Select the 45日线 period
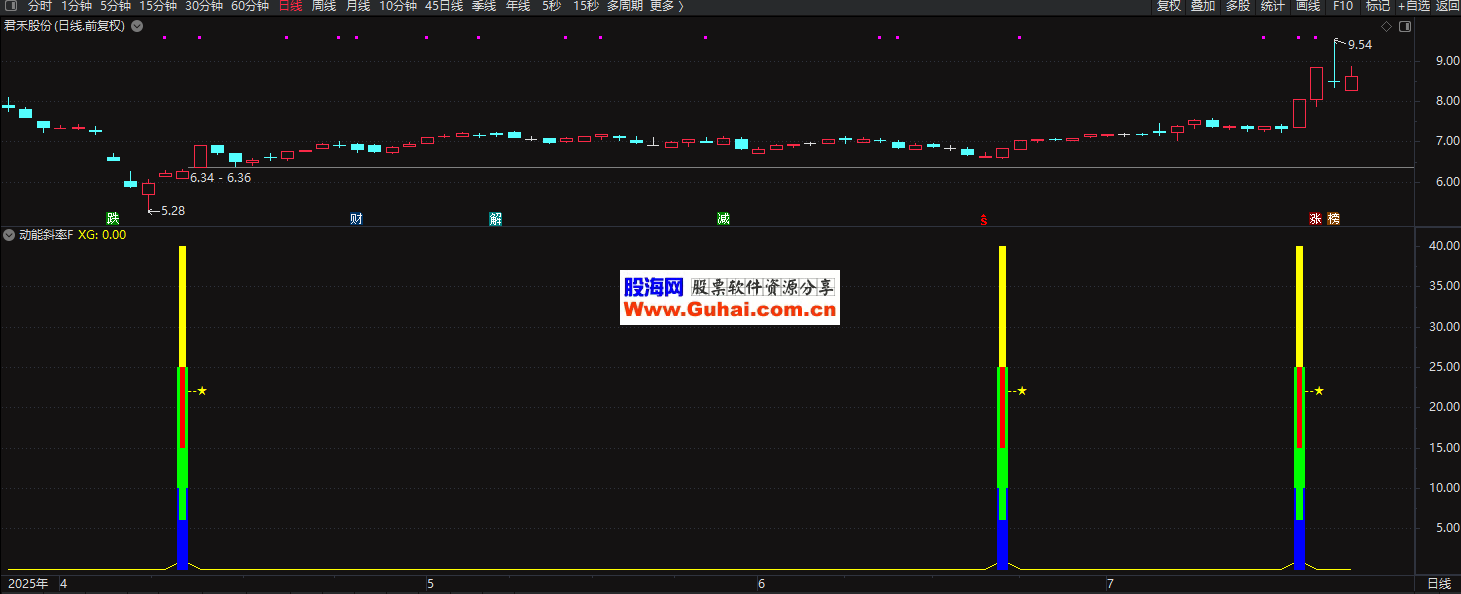 (x=444, y=6)
